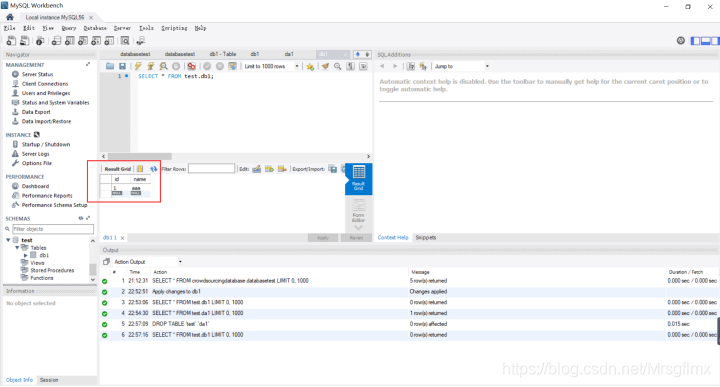720x387 pixels.
Task: Toggle invisible characters display
Action: pos(350,66)
